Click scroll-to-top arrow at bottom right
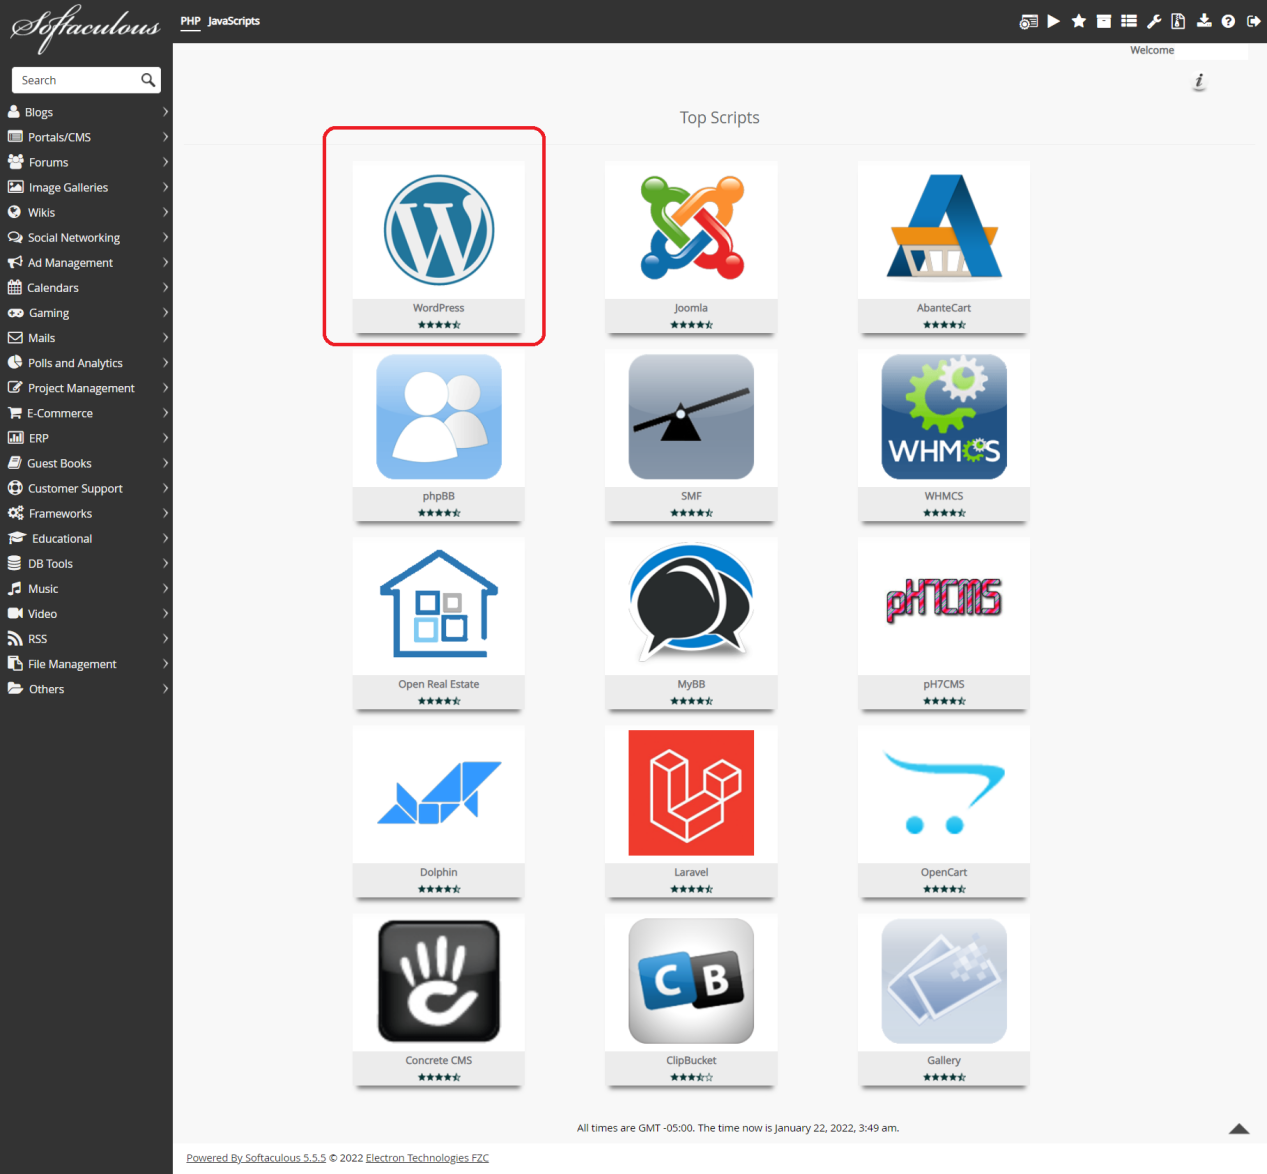 click(x=1239, y=1129)
